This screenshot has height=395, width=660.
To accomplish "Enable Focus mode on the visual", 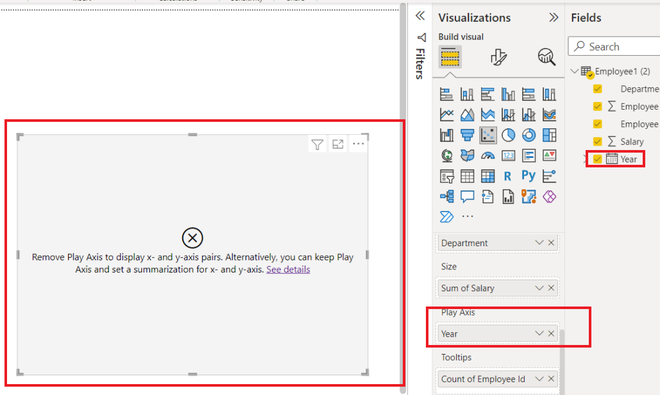I will tap(338, 144).
